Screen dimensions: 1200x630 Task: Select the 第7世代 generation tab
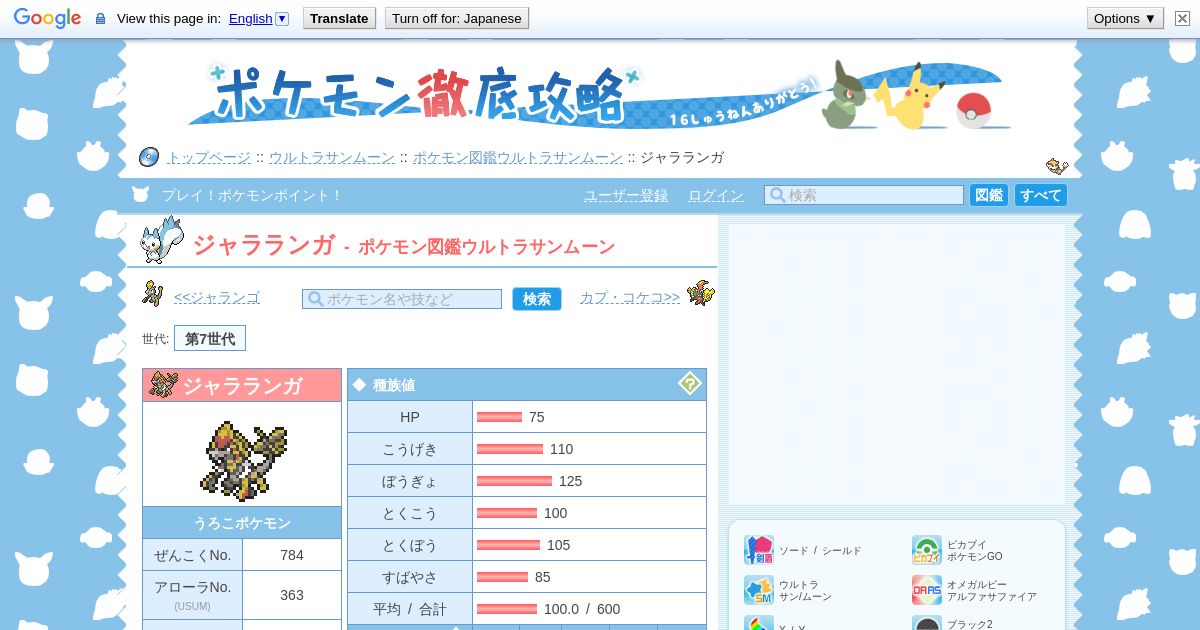(x=210, y=339)
